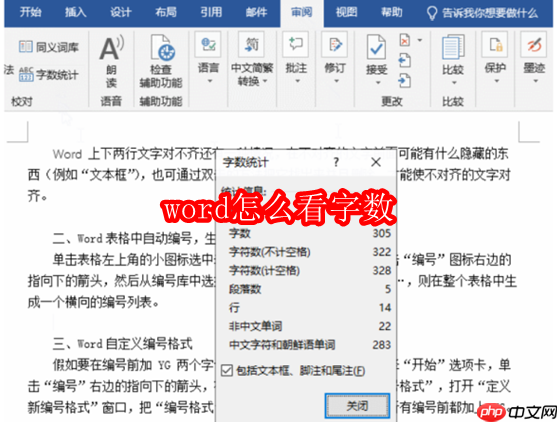Select the 审阅 review tab

coord(301,12)
